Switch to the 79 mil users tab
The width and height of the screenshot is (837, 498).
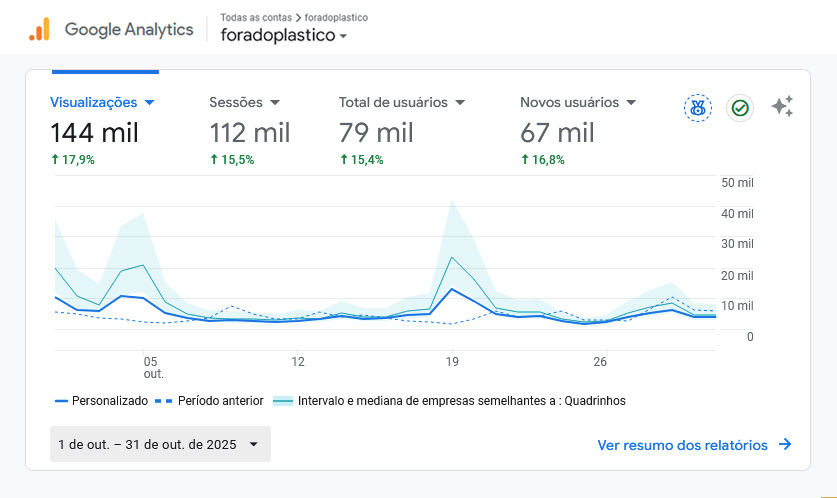[376, 132]
